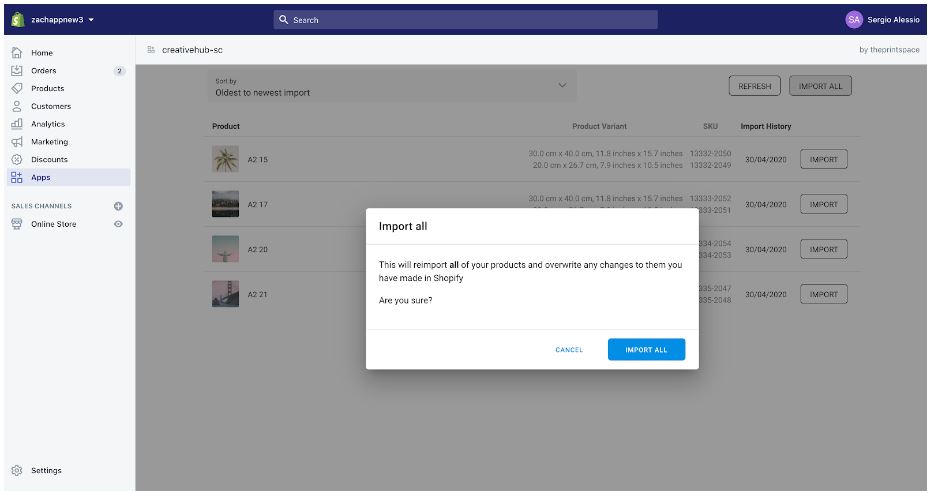Click the Online Store shop icon

tap(17, 224)
